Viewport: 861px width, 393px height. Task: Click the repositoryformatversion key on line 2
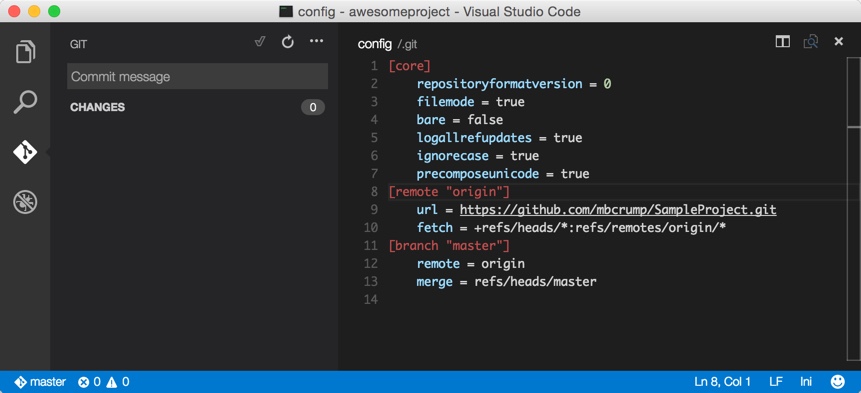click(499, 84)
